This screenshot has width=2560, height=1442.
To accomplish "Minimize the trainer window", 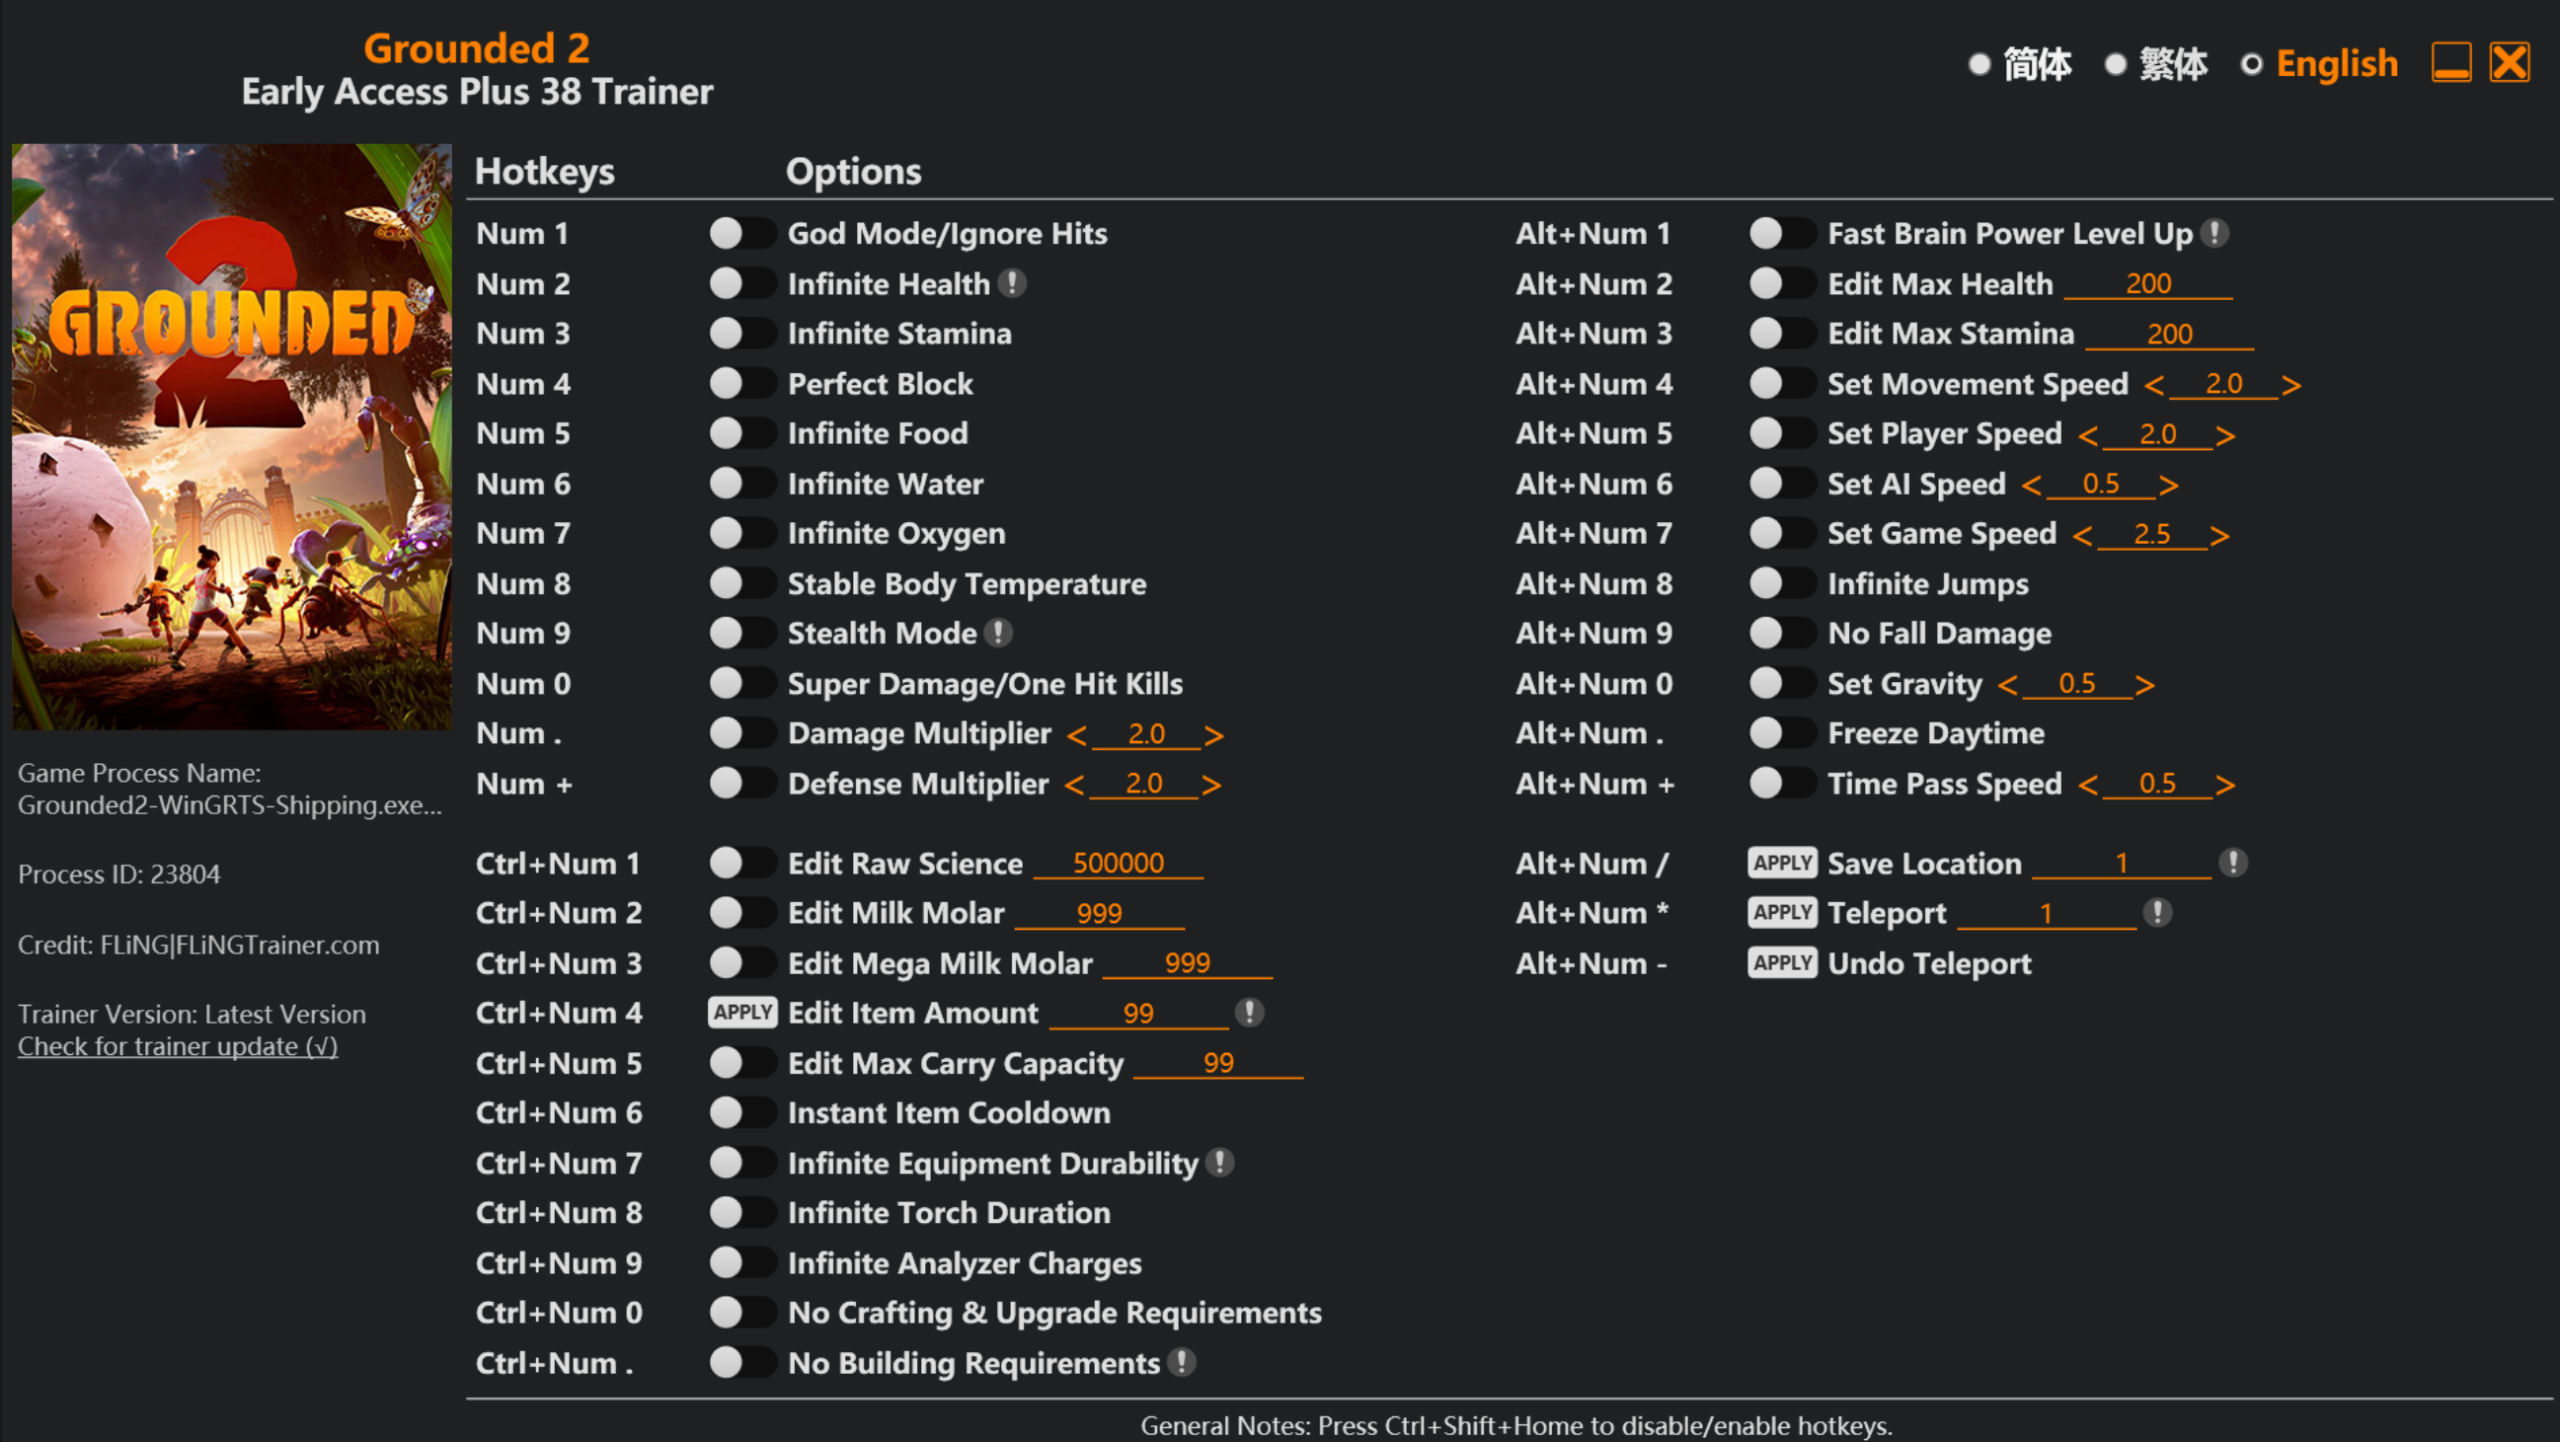I will coord(2451,63).
